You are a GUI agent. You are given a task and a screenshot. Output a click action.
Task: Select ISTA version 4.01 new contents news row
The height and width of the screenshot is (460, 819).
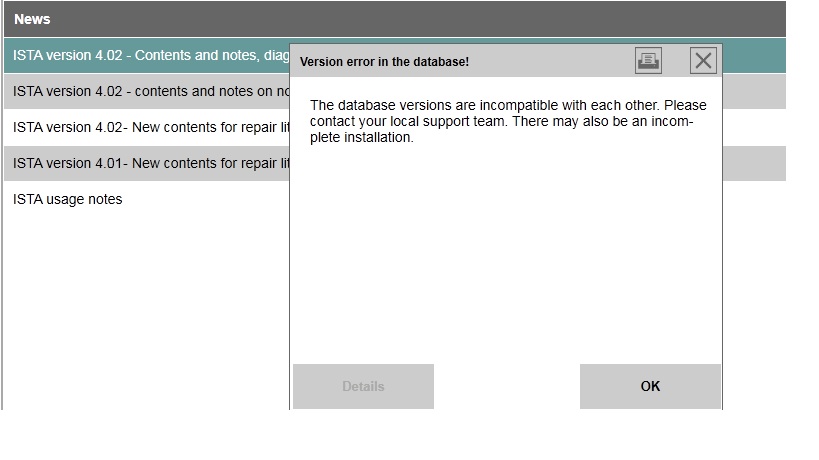pyautogui.click(x=150, y=163)
